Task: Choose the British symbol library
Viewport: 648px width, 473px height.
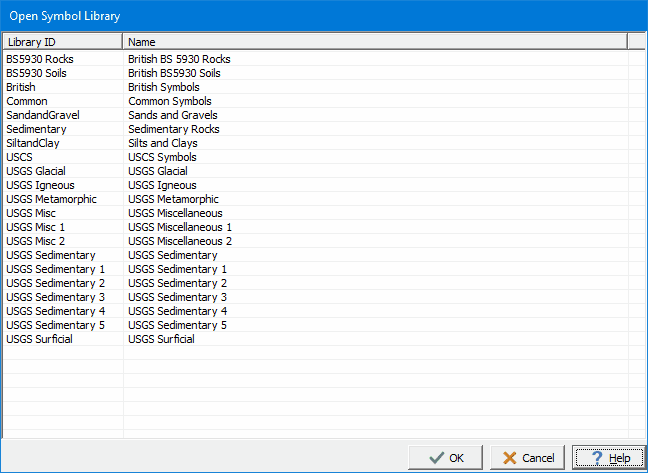Action: point(21,87)
